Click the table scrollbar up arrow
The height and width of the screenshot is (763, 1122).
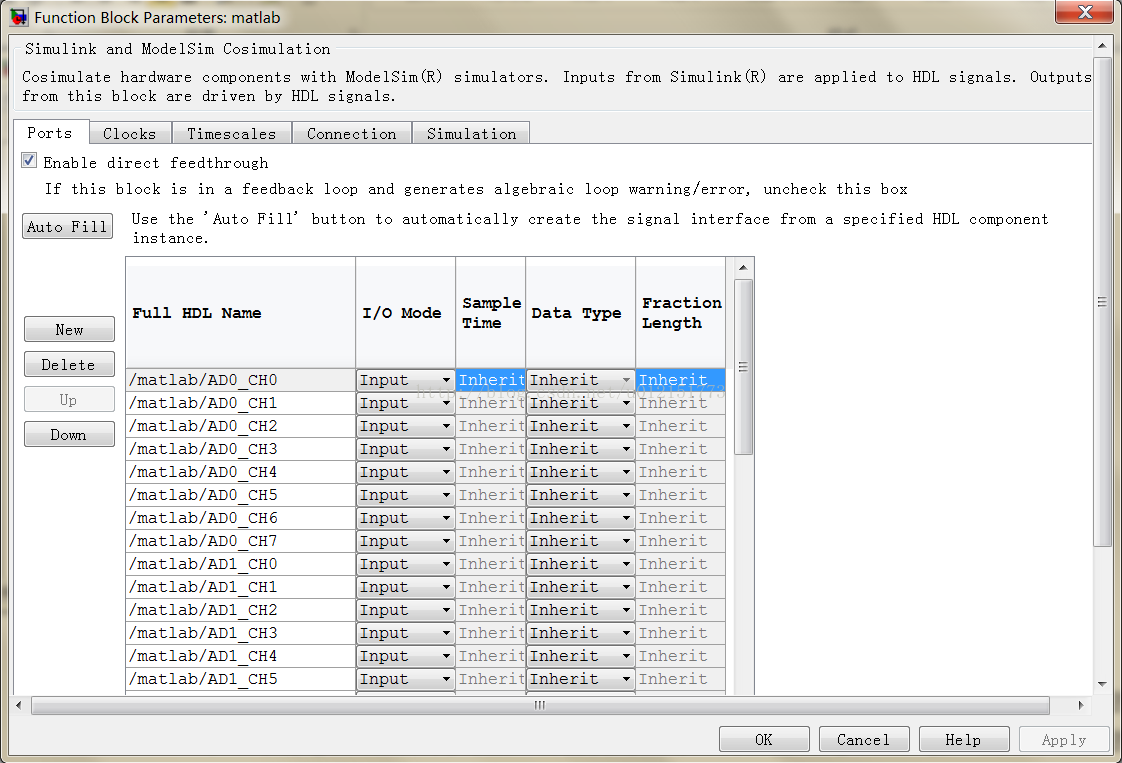(x=743, y=268)
